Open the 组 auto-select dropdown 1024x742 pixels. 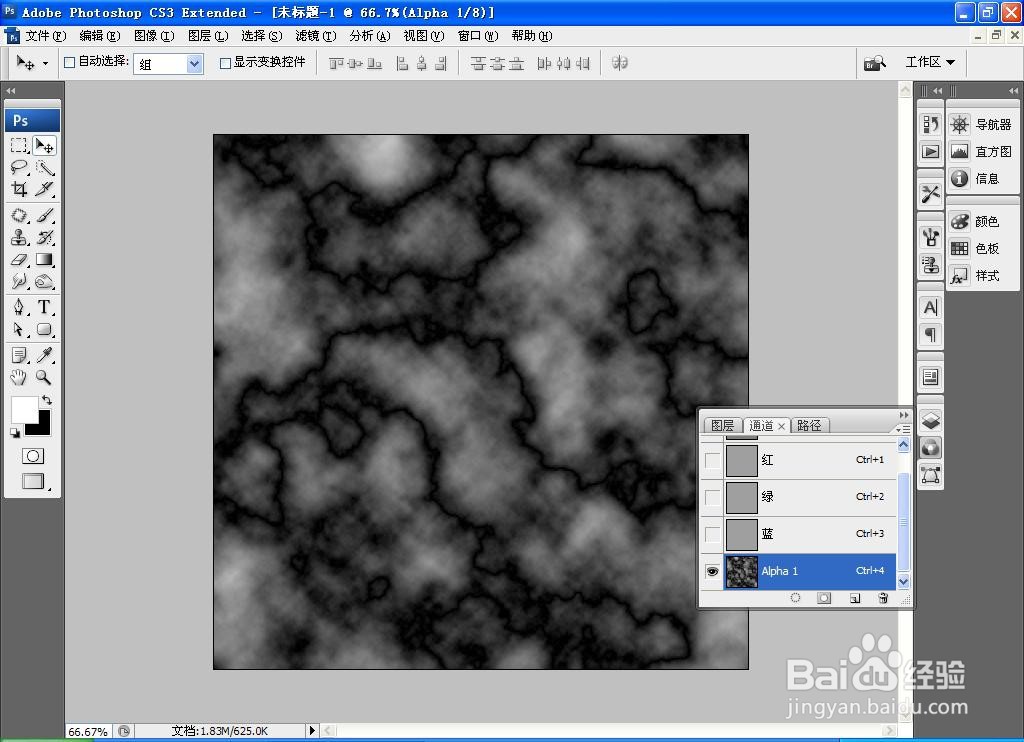(x=168, y=63)
